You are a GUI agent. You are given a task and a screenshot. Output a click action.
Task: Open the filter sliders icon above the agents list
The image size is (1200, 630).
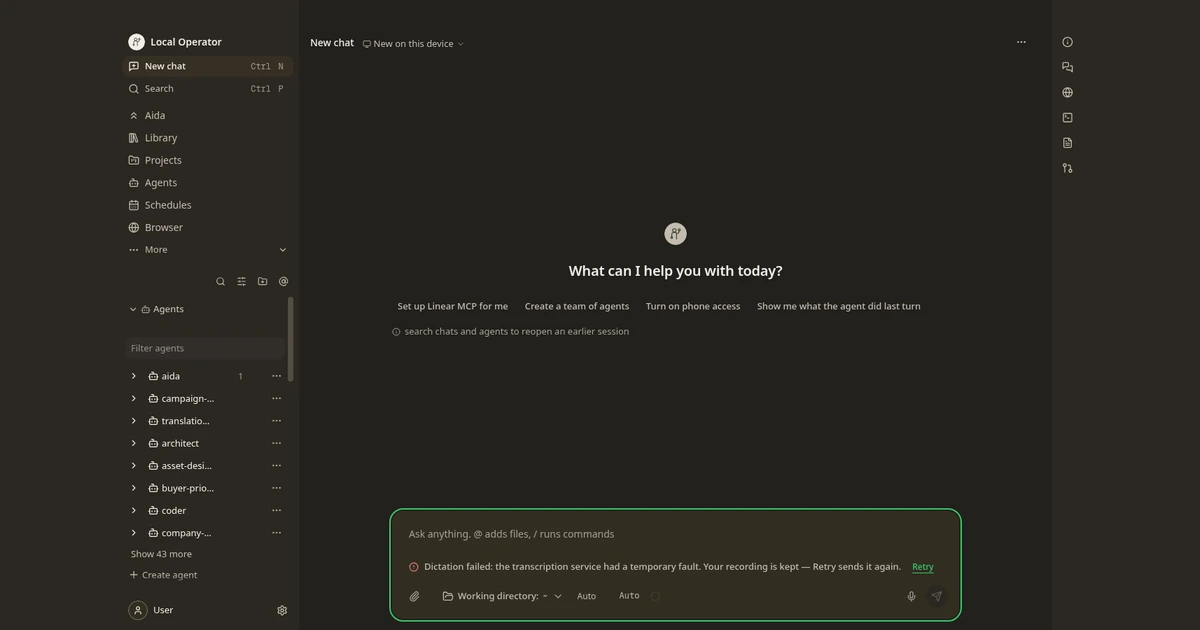[241, 282]
